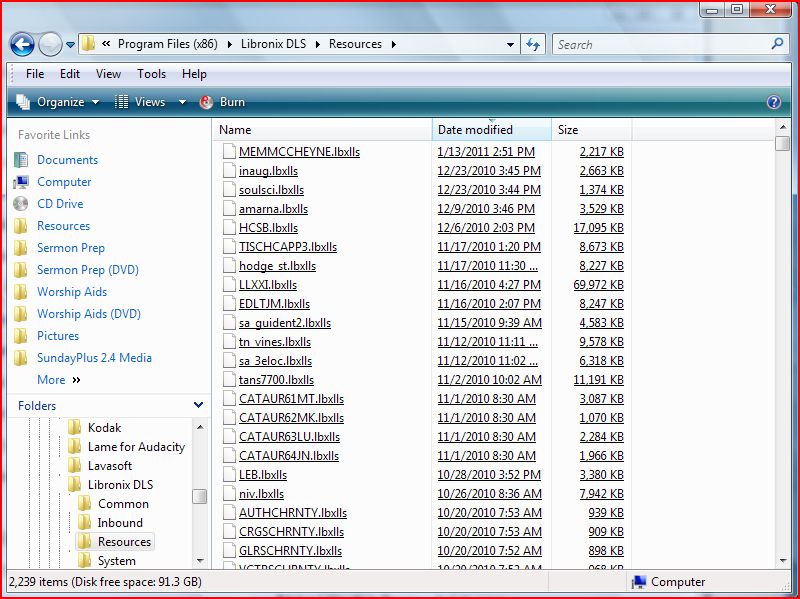Image resolution: width=800 pixels, height=599 pixels.
Task: Open the CD Drive favorite link
Action: coord(60,204)
